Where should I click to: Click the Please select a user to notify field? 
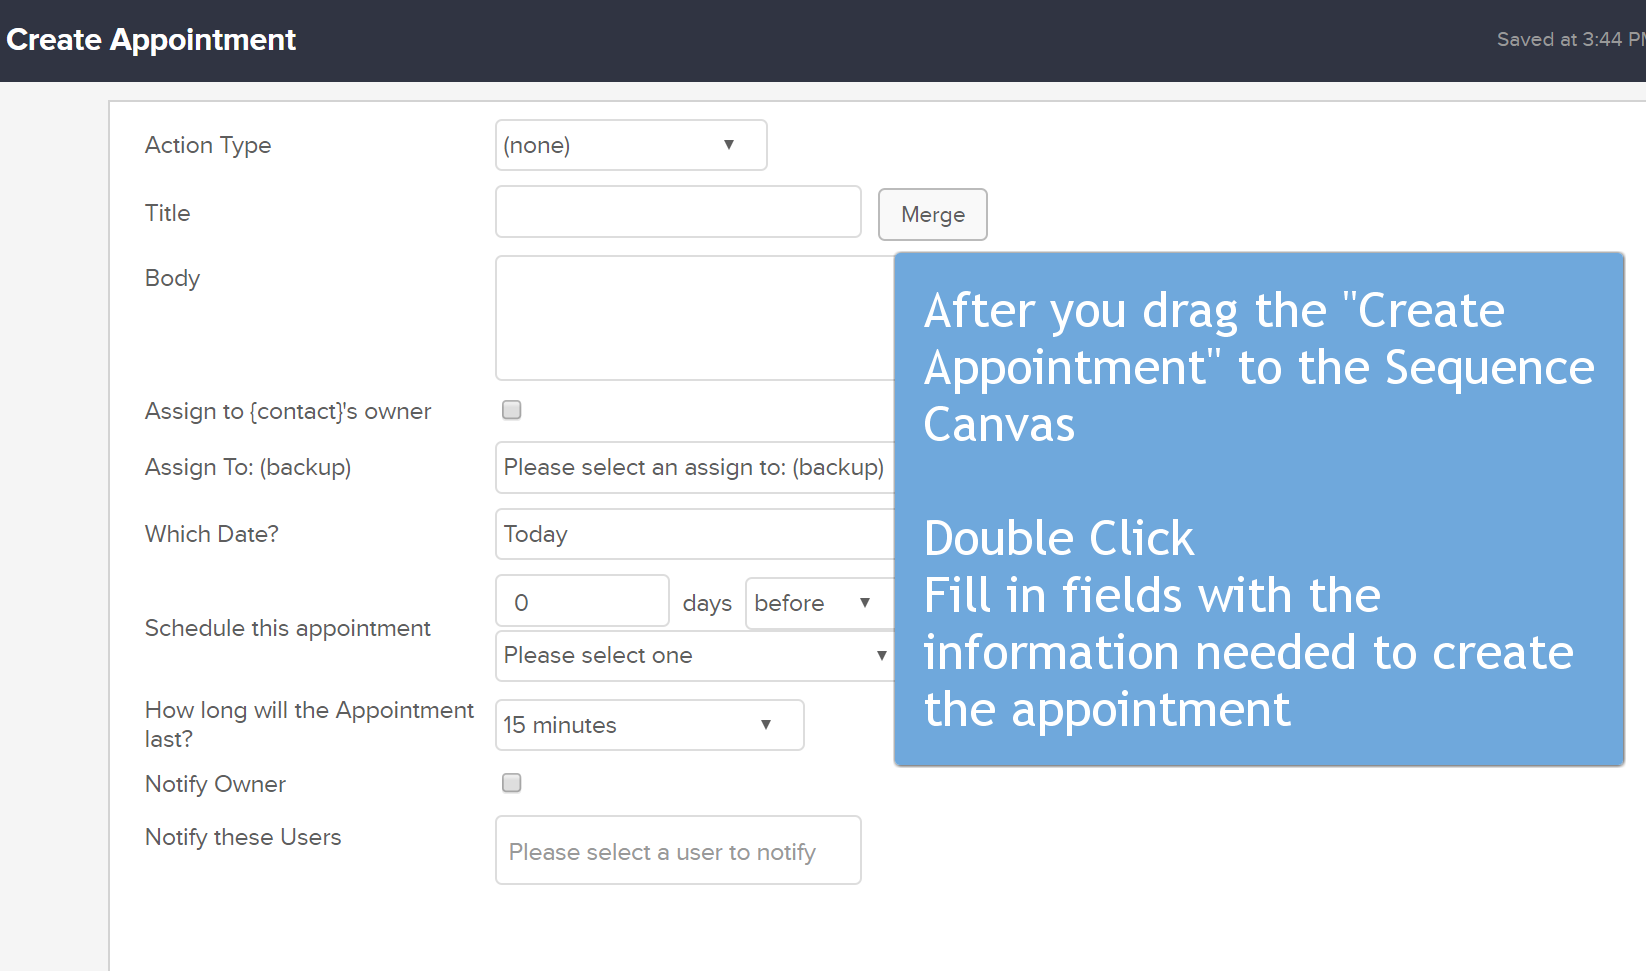tap(678, 850)
